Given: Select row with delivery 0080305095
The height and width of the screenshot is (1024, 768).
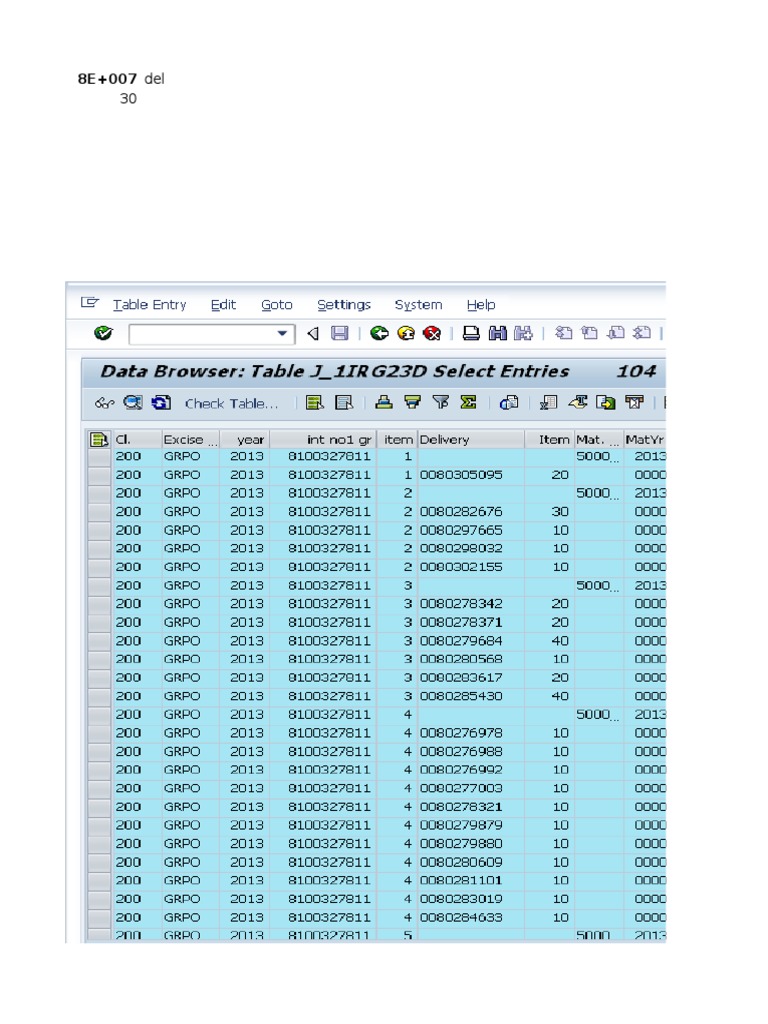Looking at the screenshot, I should point(99,475).
